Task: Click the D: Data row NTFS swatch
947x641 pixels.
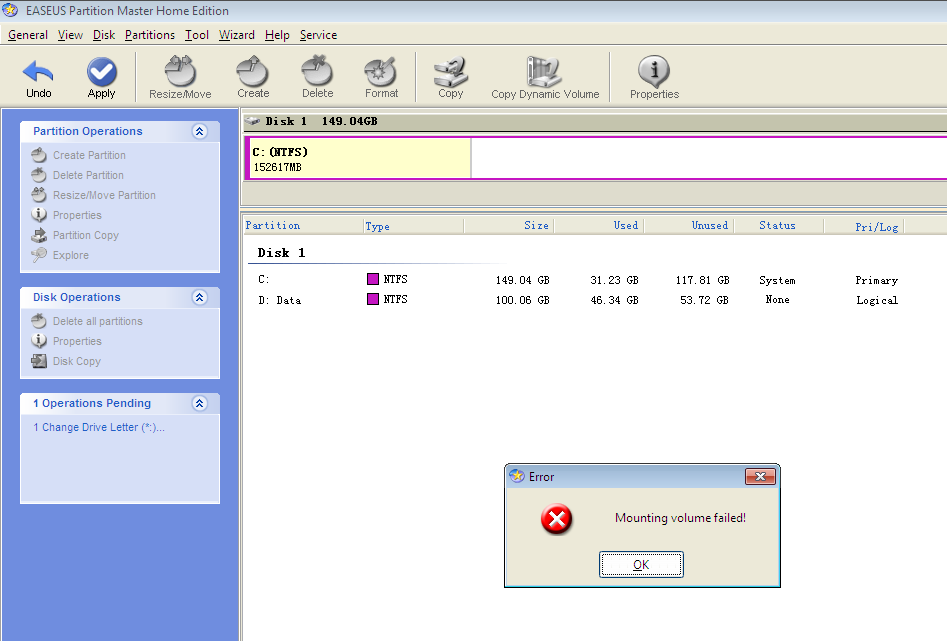Action: [x=373, y=299]
